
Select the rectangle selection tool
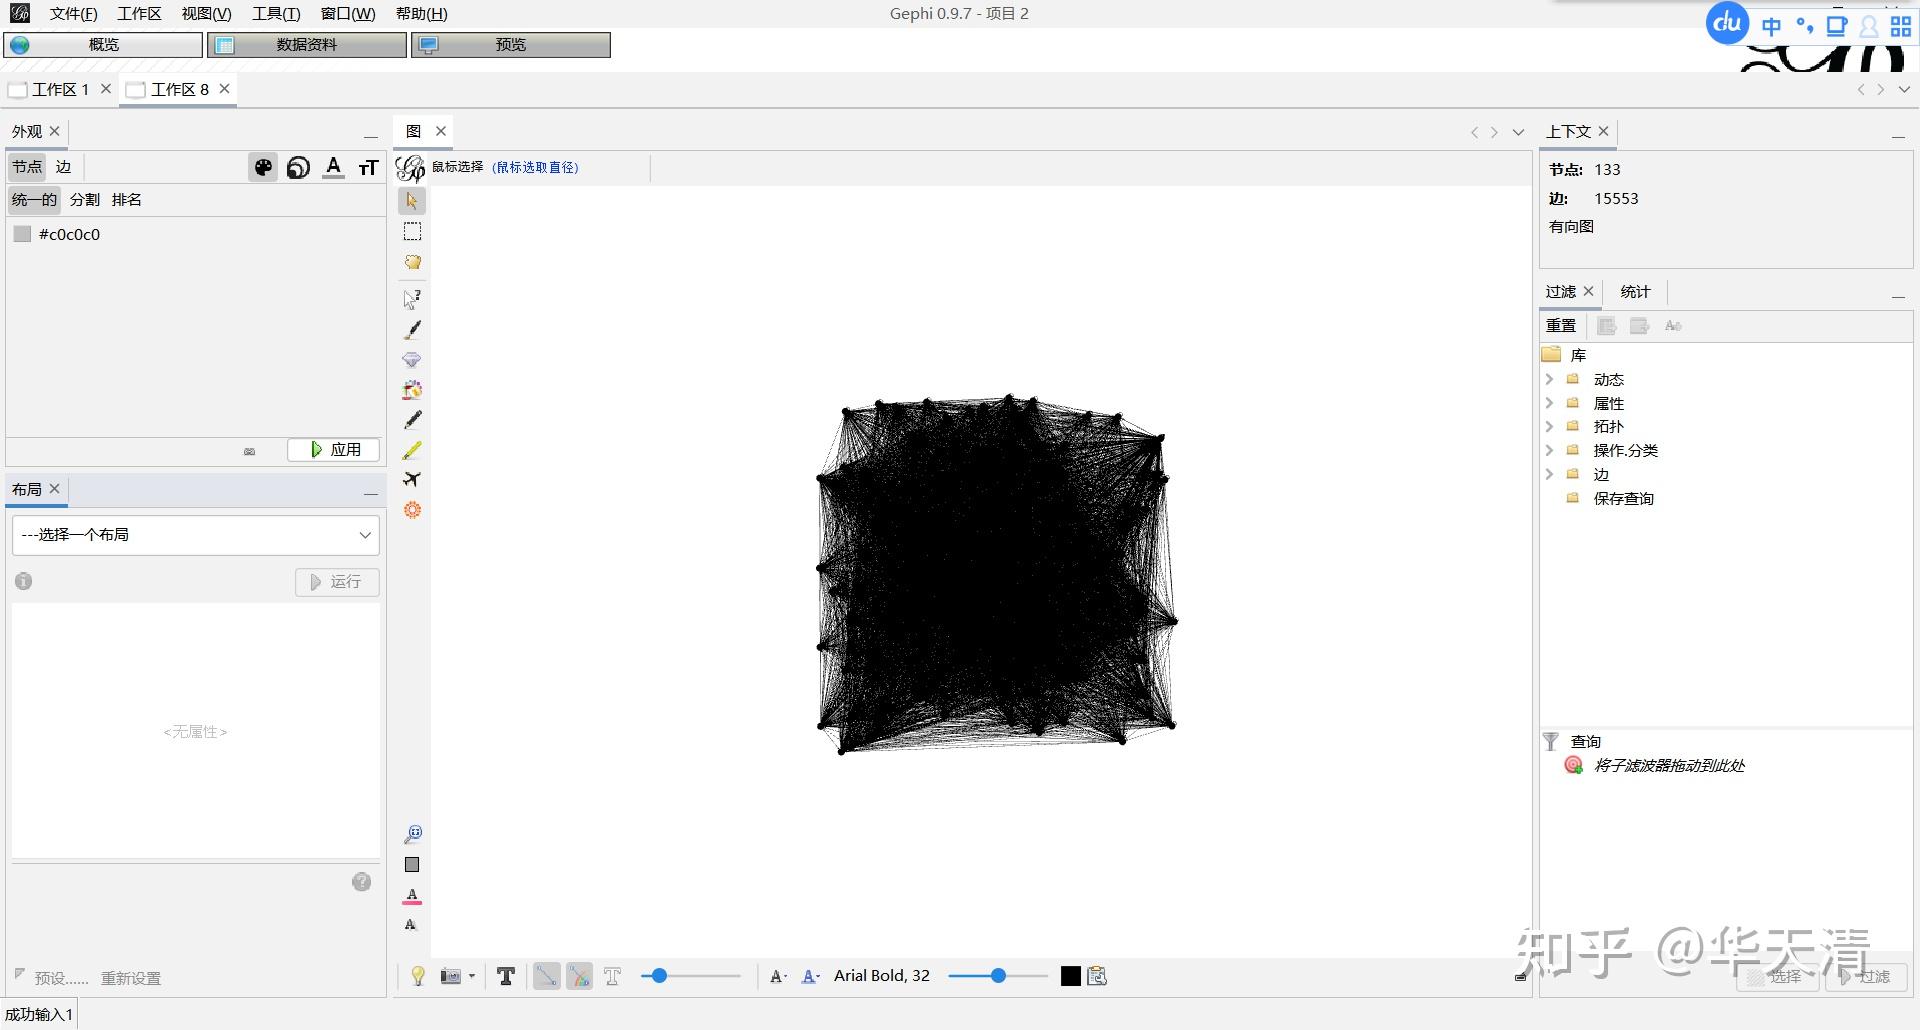(x=412, y=232)
